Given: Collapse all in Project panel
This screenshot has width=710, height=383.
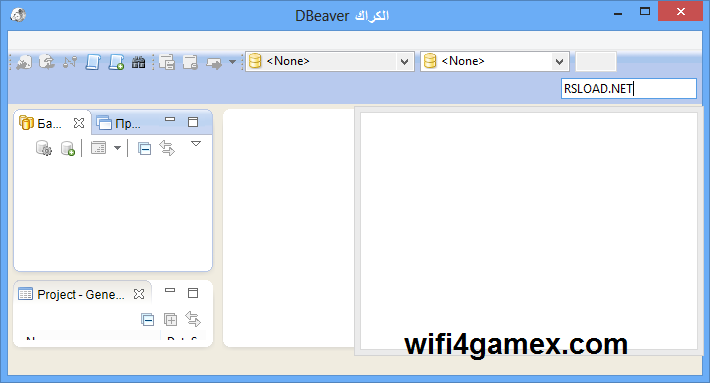Looking at the screenshot, I should click(x=147, y=320).
